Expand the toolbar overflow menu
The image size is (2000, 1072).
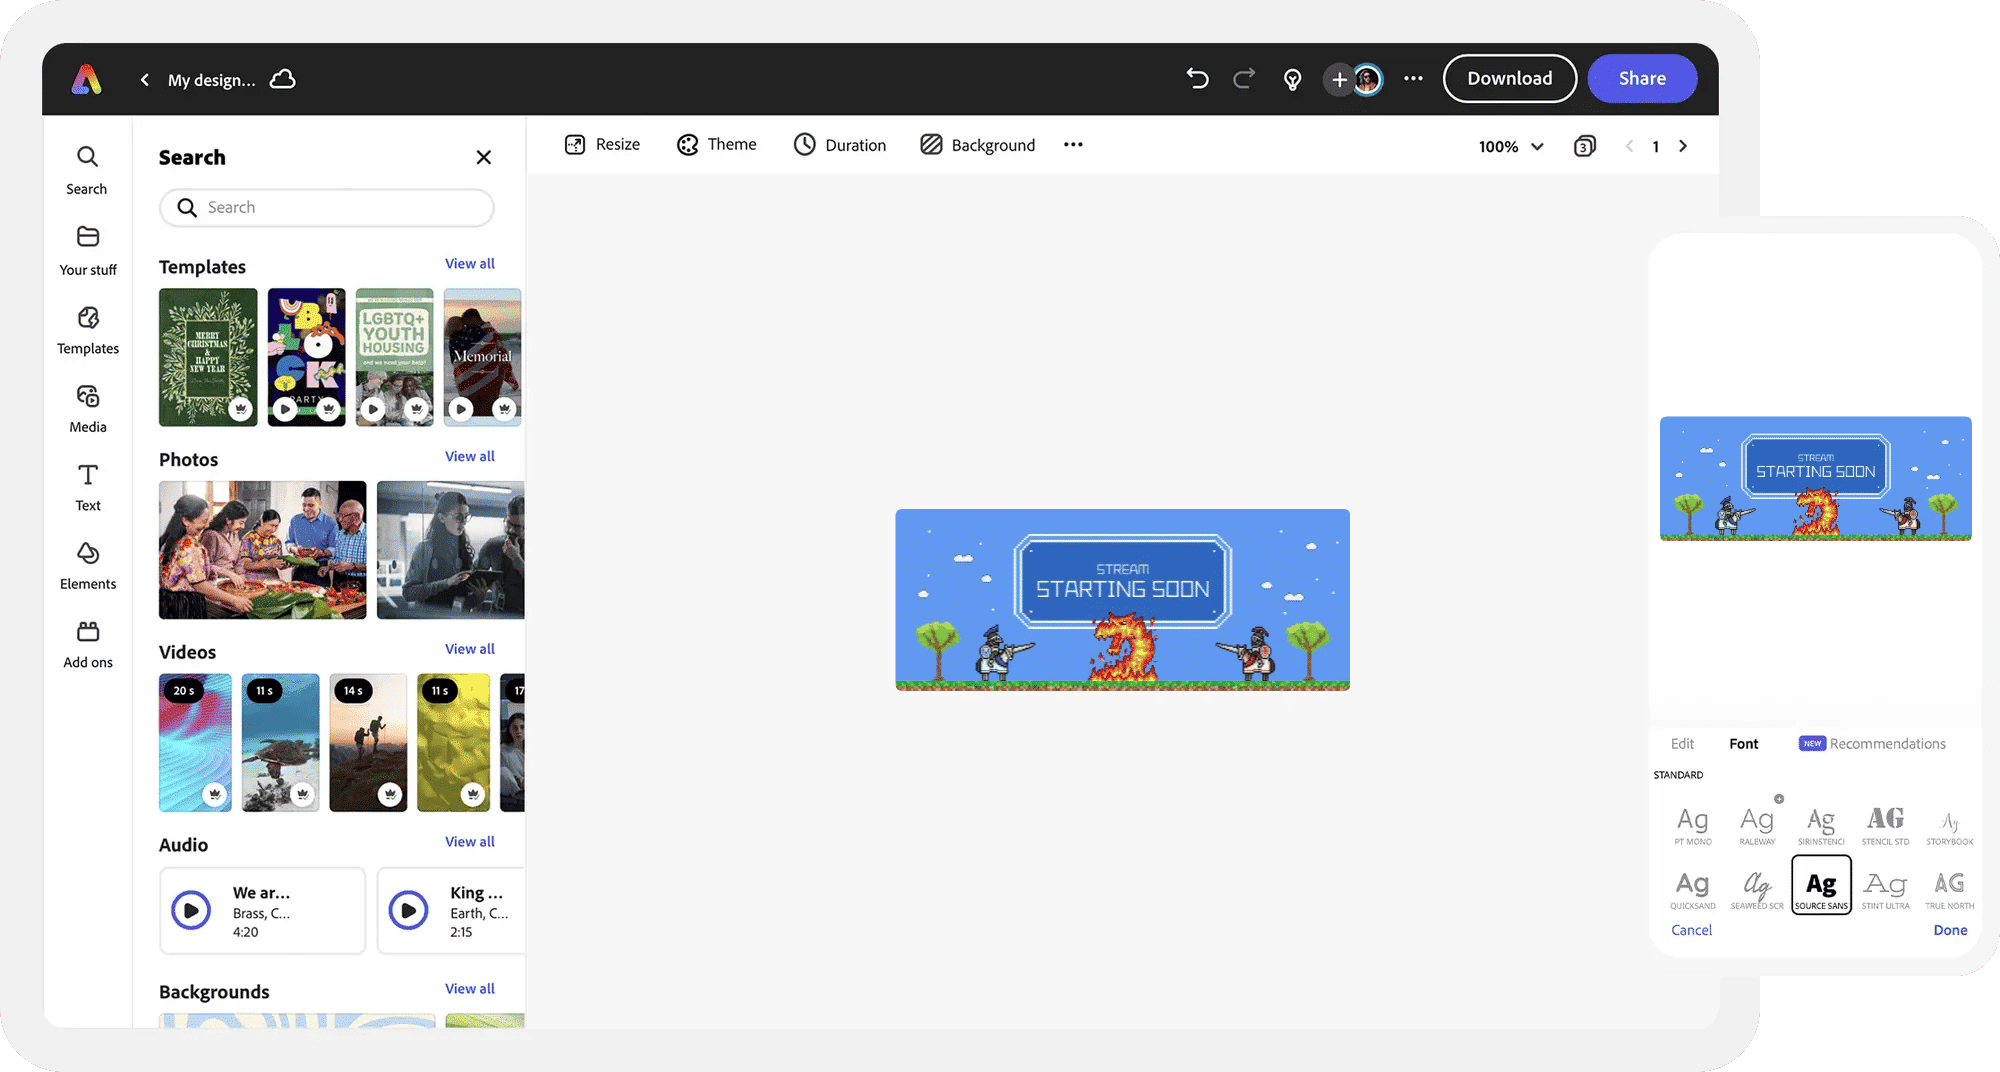click(x=1072, y=144)
